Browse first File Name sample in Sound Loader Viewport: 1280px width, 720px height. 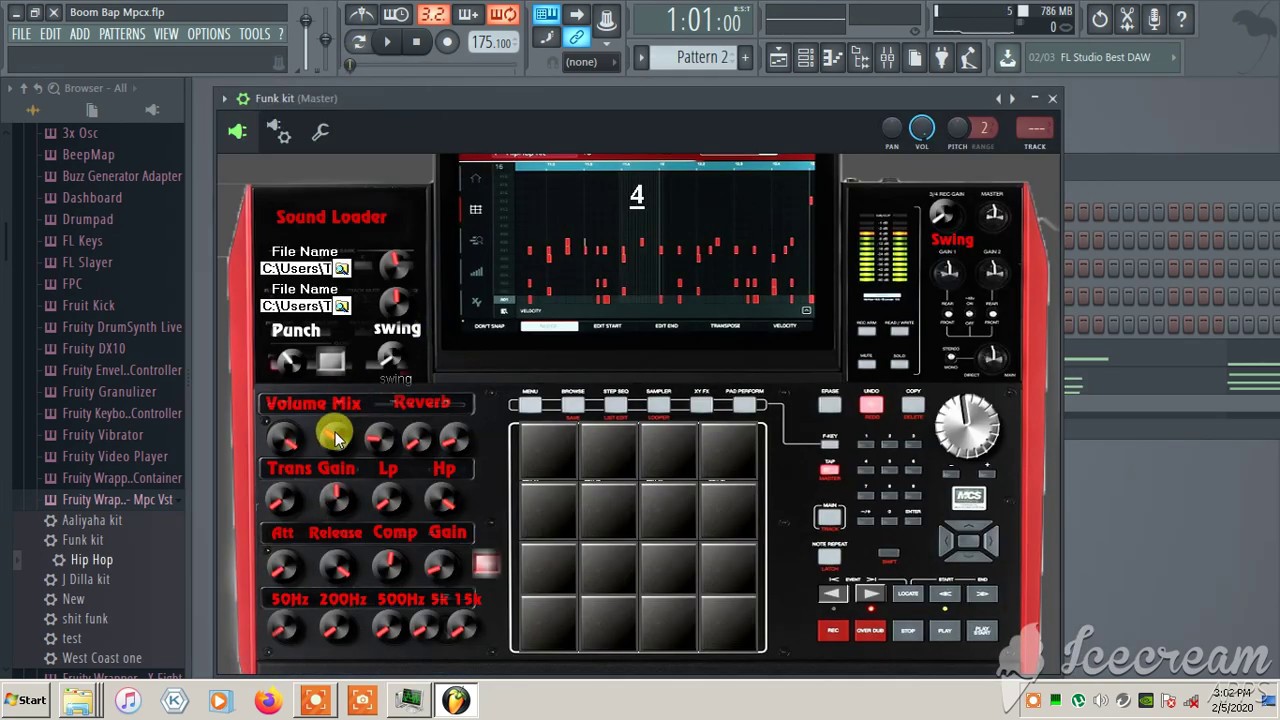click(x=342, y=268)
